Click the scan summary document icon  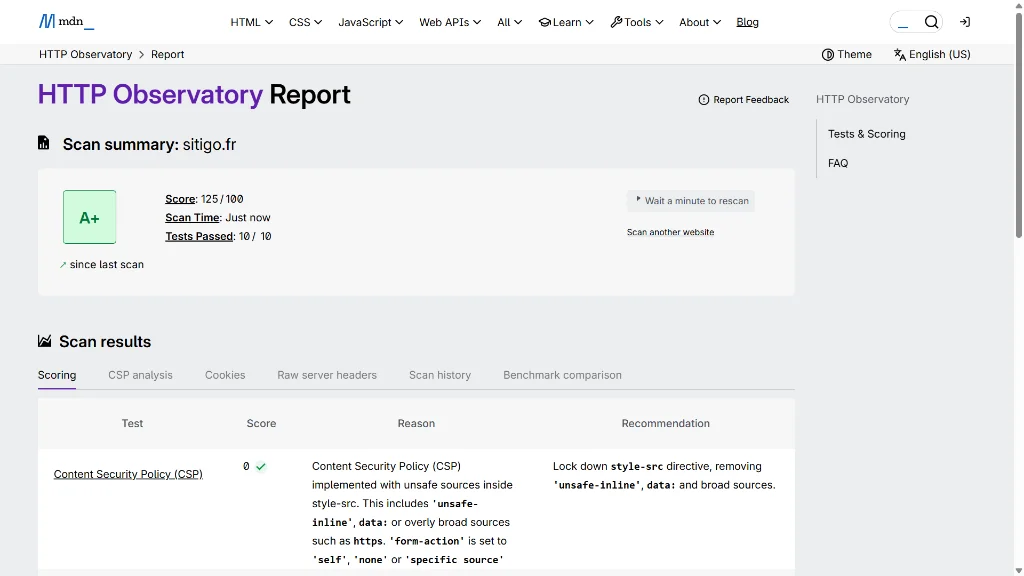coord(44,143)
